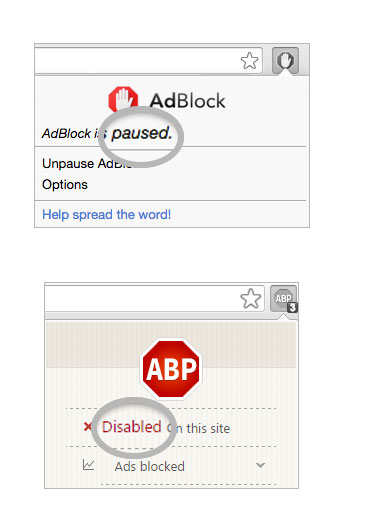368x516 pixels.
Task: Click the AdBlock hand icon in the toolbar
Action: [x=285, y=60]
